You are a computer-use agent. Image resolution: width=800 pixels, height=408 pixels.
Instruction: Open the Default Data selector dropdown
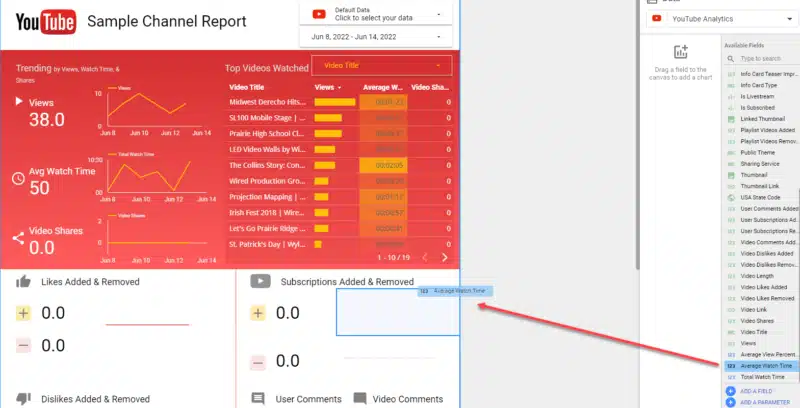(x=376, y=14)
